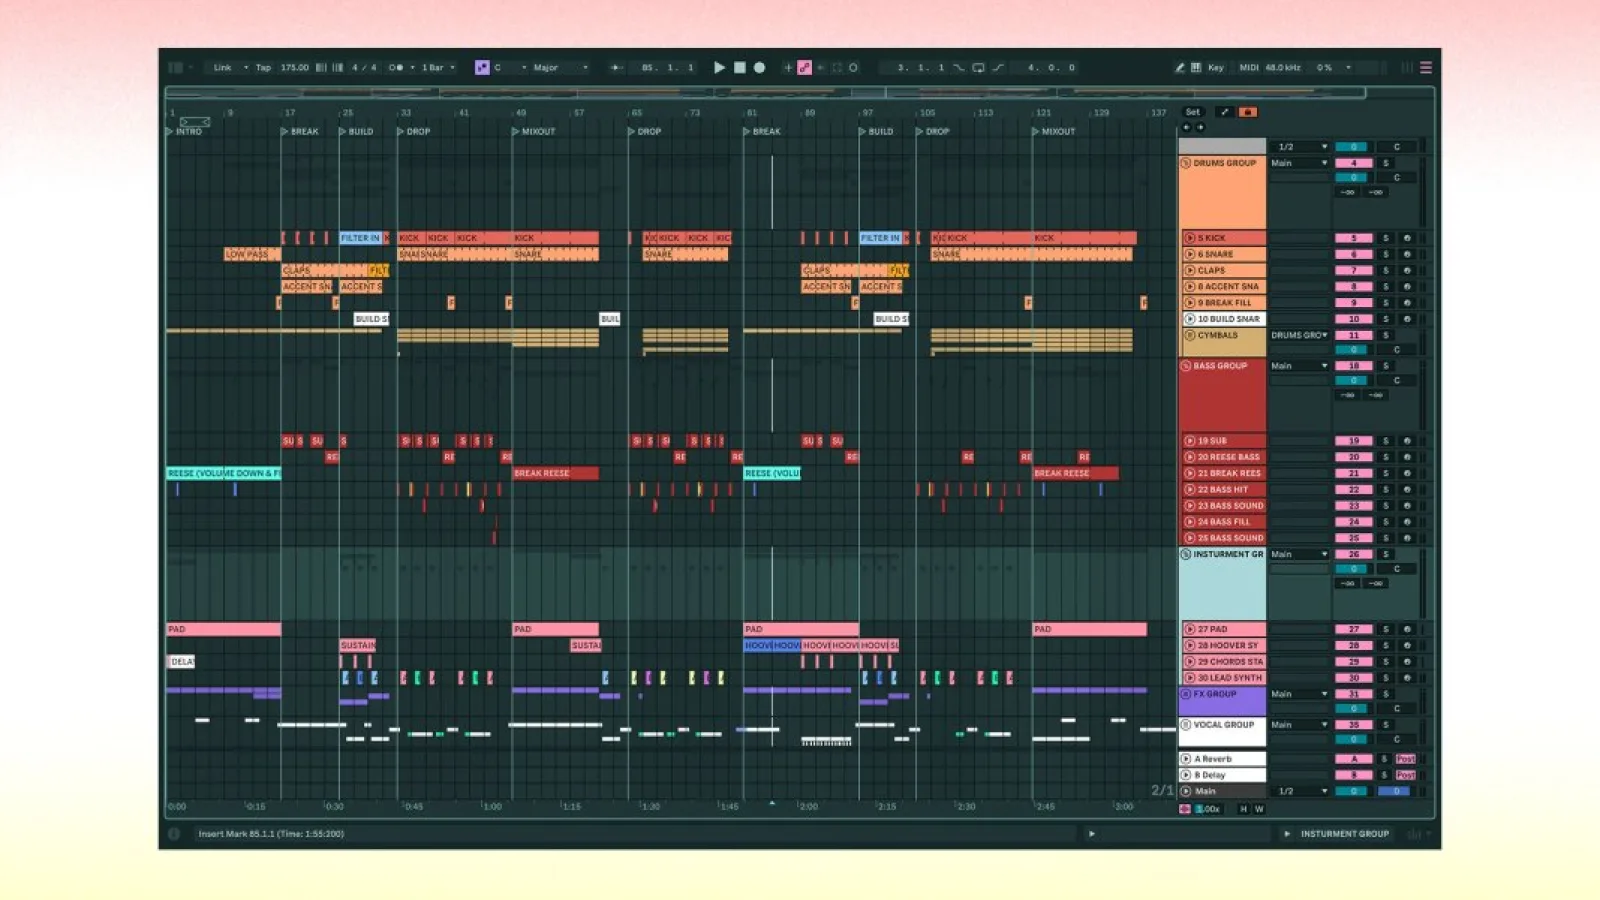The image size is (1600, 900).
Task: Jump to the first BUILD locator
Action: tap(356, 131)
